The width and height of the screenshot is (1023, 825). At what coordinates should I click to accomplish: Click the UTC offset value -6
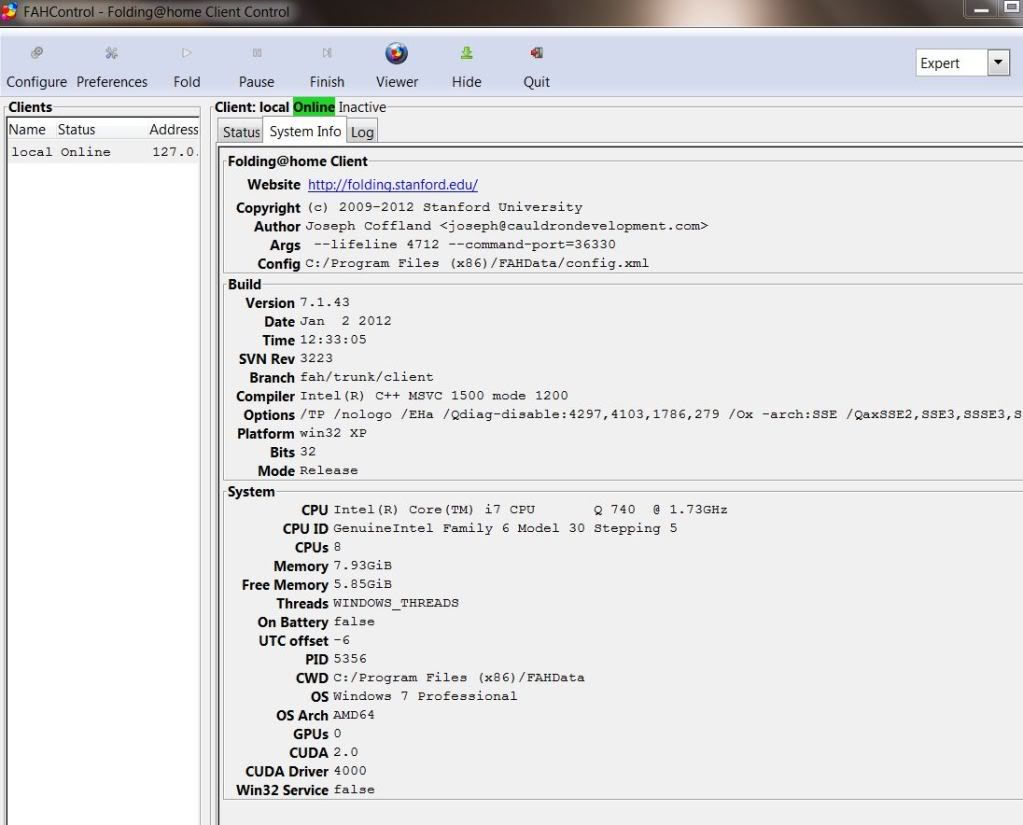tap(341, 640)
